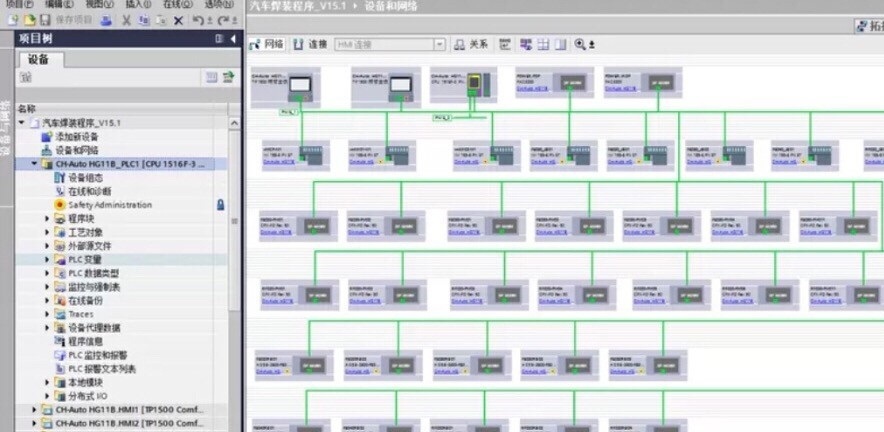Expand the 工艺对象 folder

click(47, 232)
